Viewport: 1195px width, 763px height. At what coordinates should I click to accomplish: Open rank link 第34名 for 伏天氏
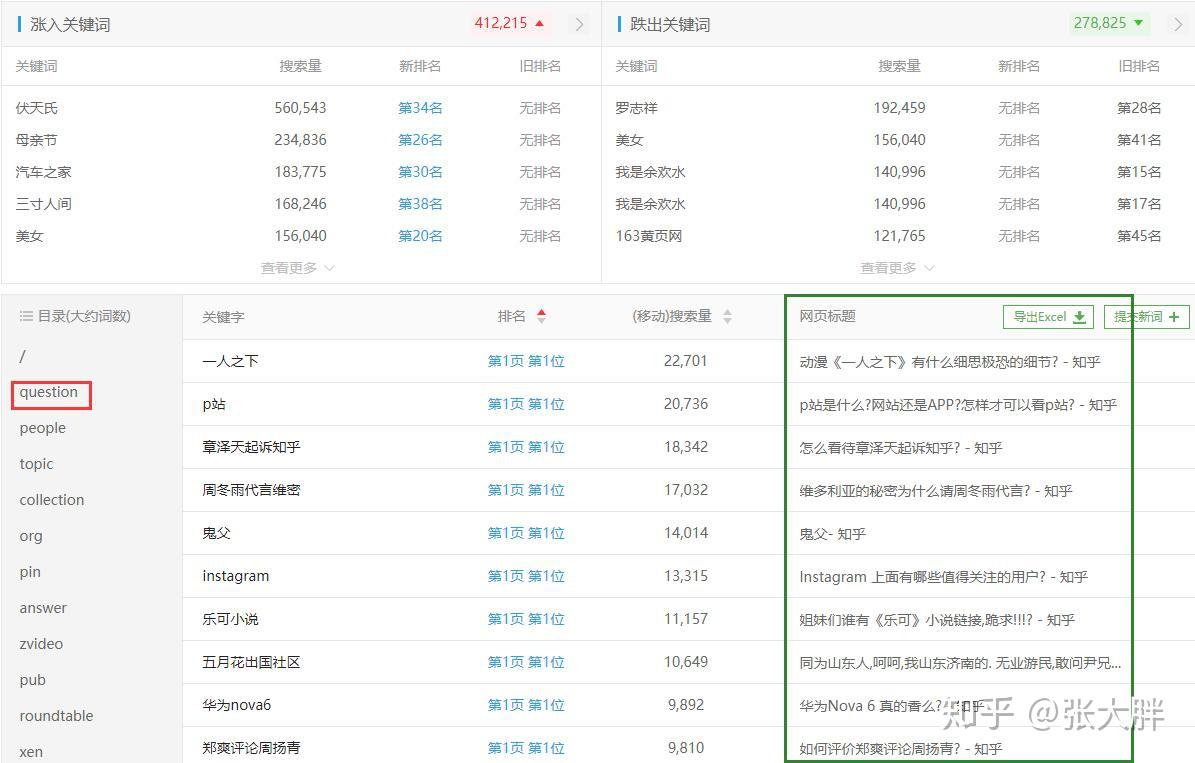coord(420,108)
